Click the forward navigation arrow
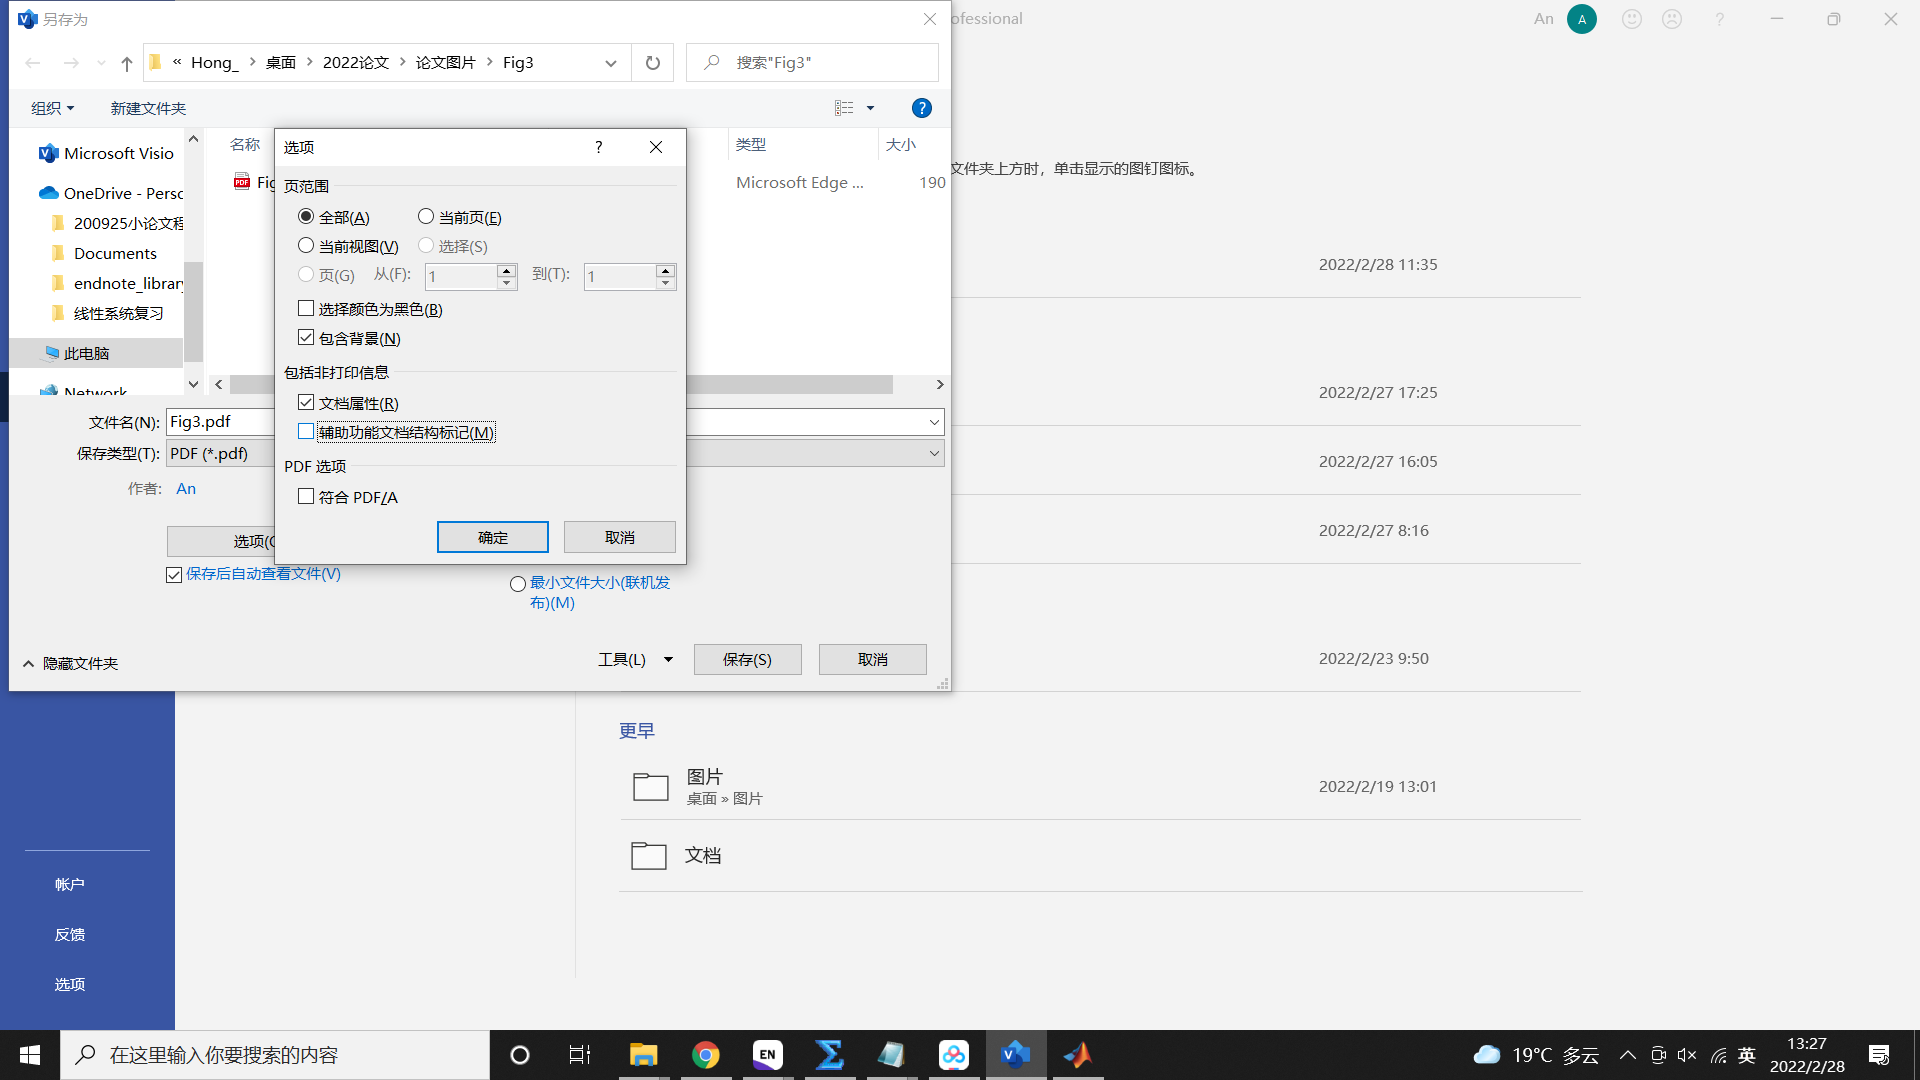The width and height of the screenshot is (1920, 1080). coord(71,63)
